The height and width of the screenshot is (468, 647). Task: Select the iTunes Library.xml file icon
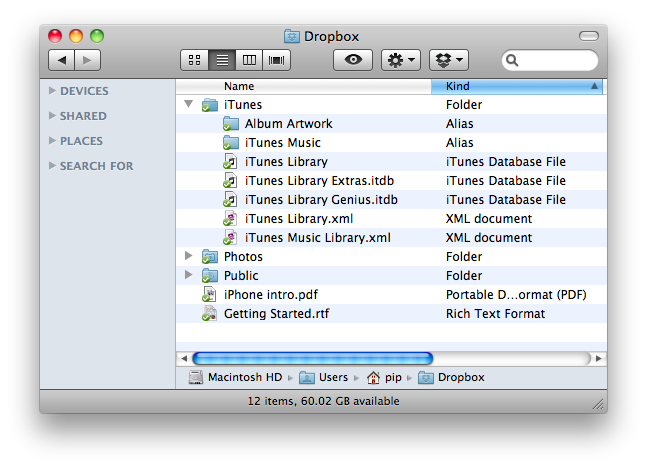(231, 219)
